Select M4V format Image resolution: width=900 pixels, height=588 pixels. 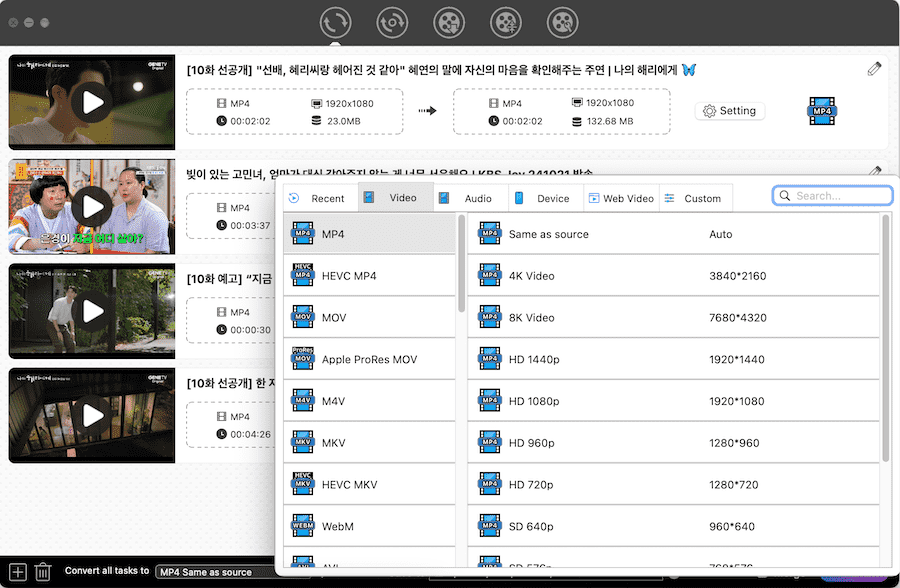tap(369, 401)
